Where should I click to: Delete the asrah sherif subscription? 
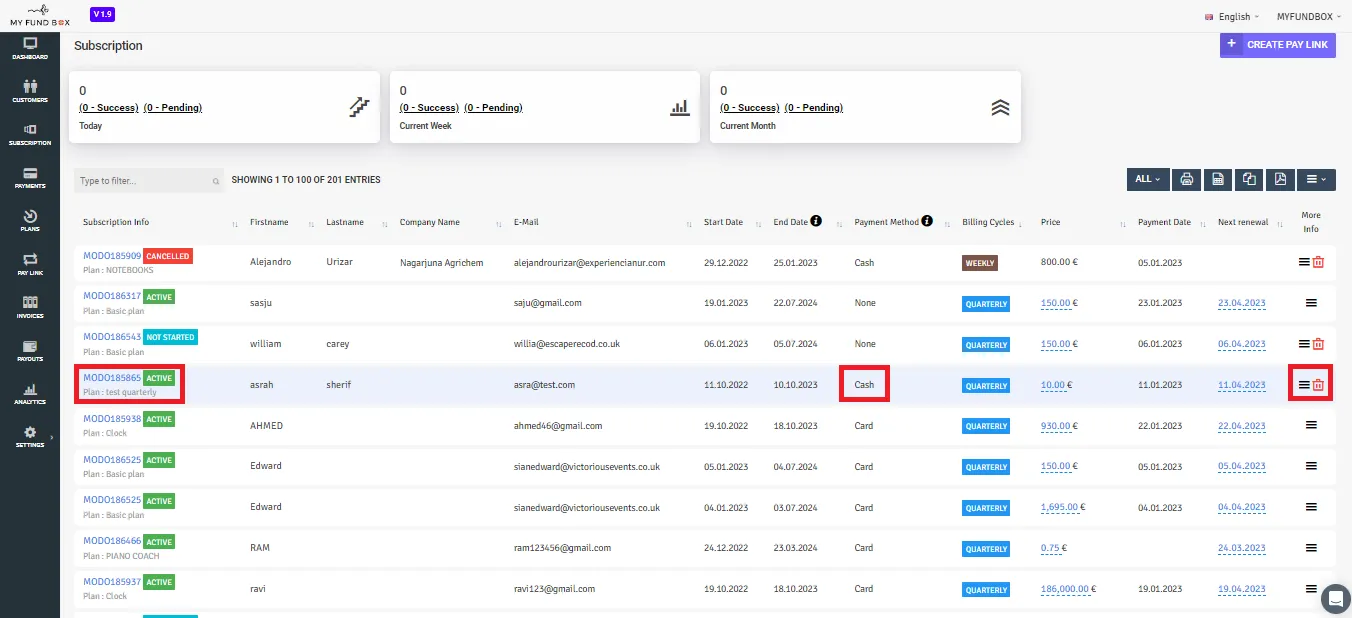pos(1318,385)
